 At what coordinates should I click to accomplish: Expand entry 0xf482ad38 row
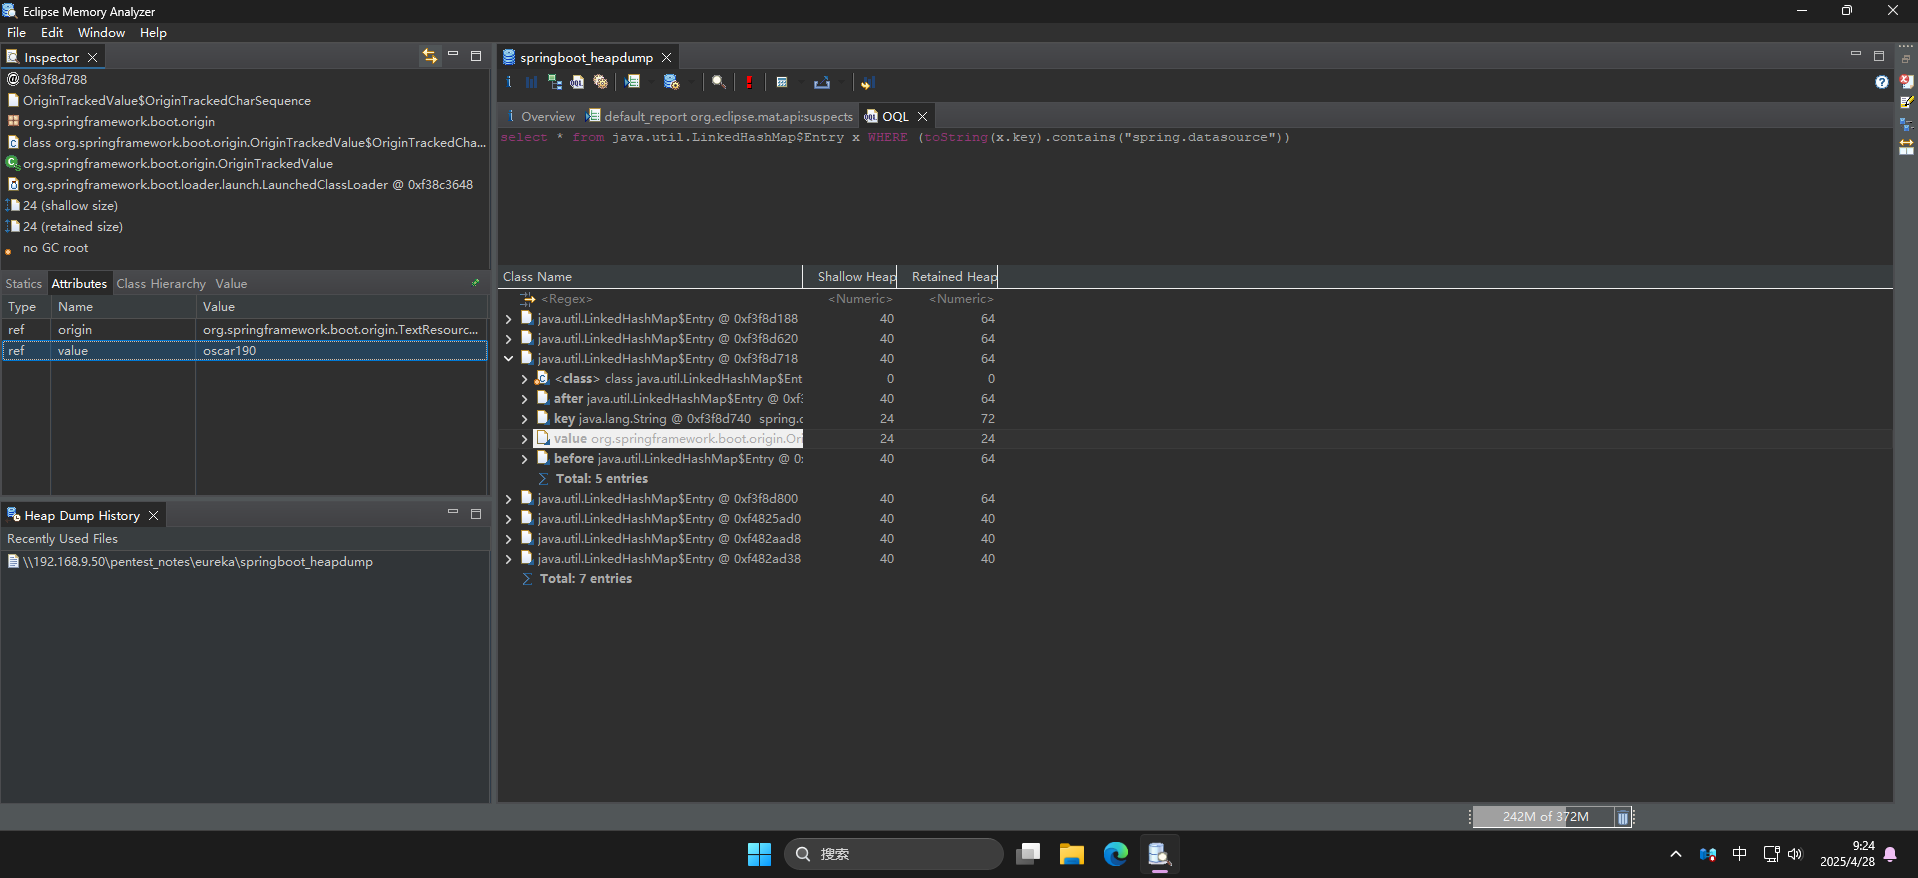tap(508, 559)
